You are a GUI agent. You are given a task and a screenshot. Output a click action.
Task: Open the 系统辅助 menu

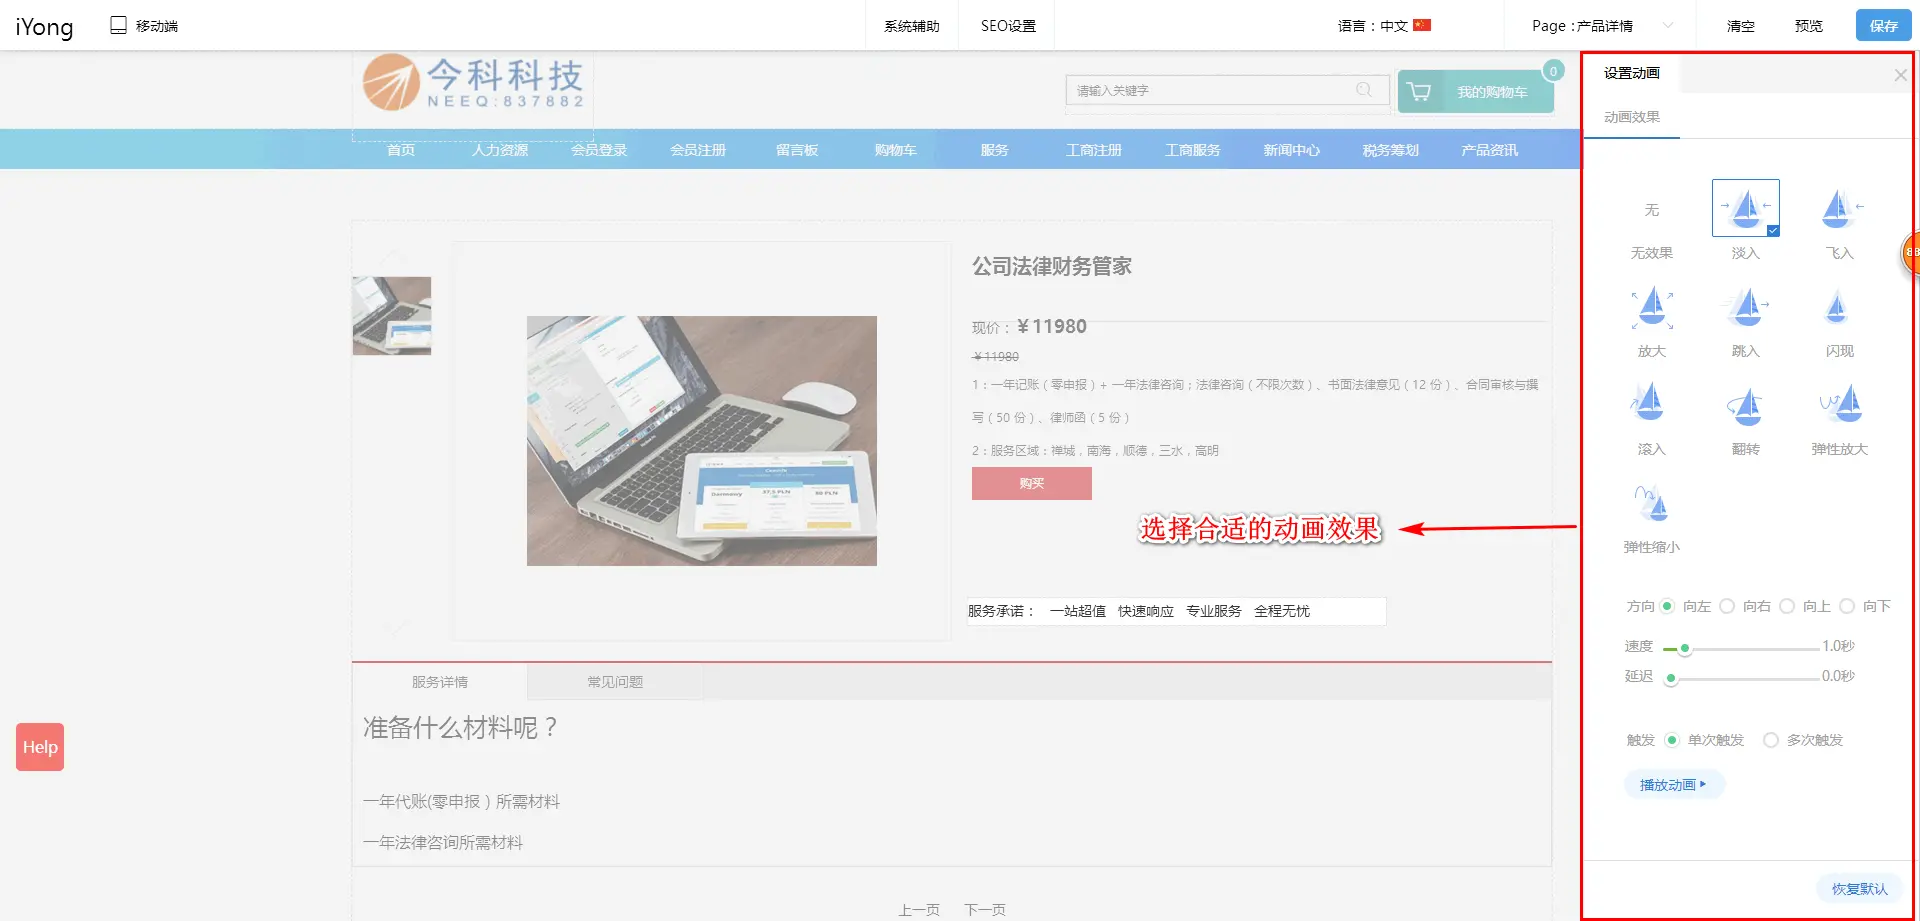911,26
